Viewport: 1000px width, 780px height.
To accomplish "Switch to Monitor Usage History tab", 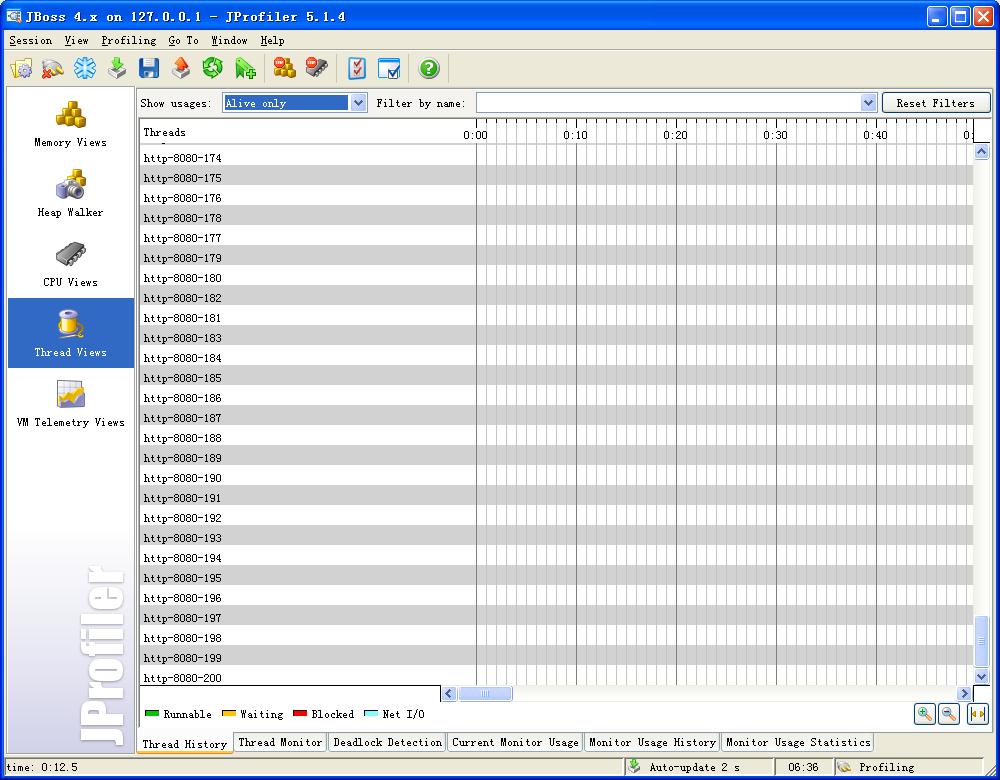I will [x=652, y=742].
